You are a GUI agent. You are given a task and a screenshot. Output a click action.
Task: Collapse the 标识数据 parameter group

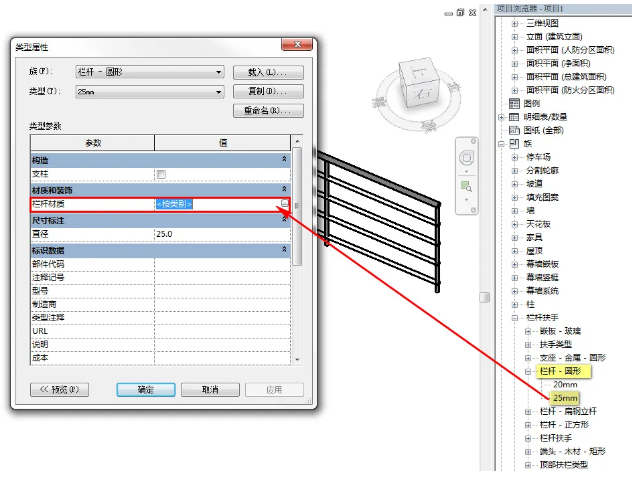283,250
